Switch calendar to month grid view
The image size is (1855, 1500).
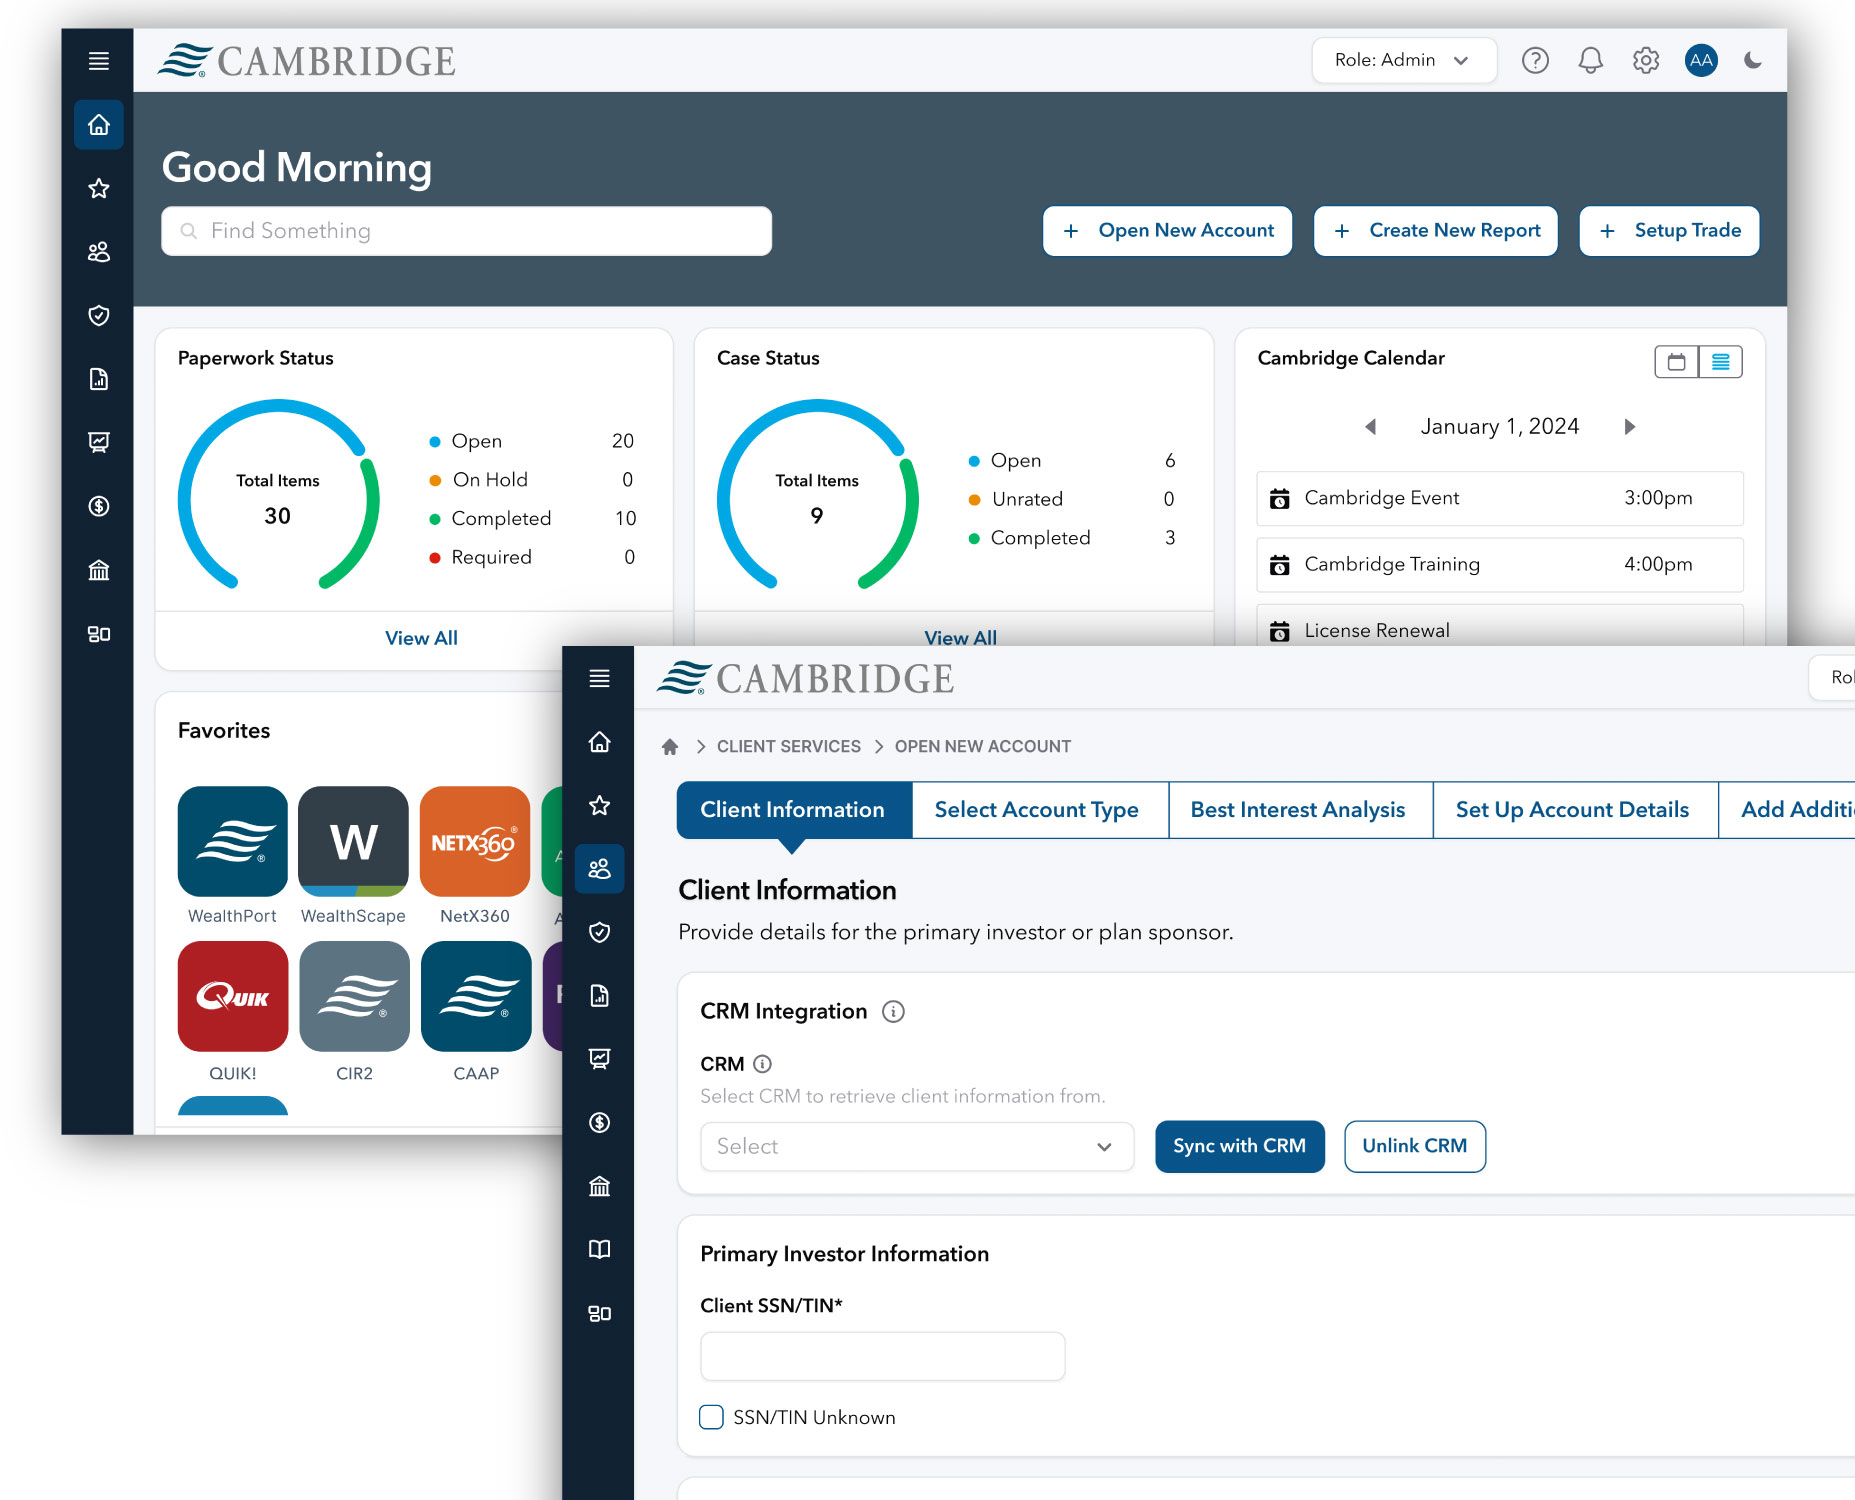click(x=1677, y=362)
